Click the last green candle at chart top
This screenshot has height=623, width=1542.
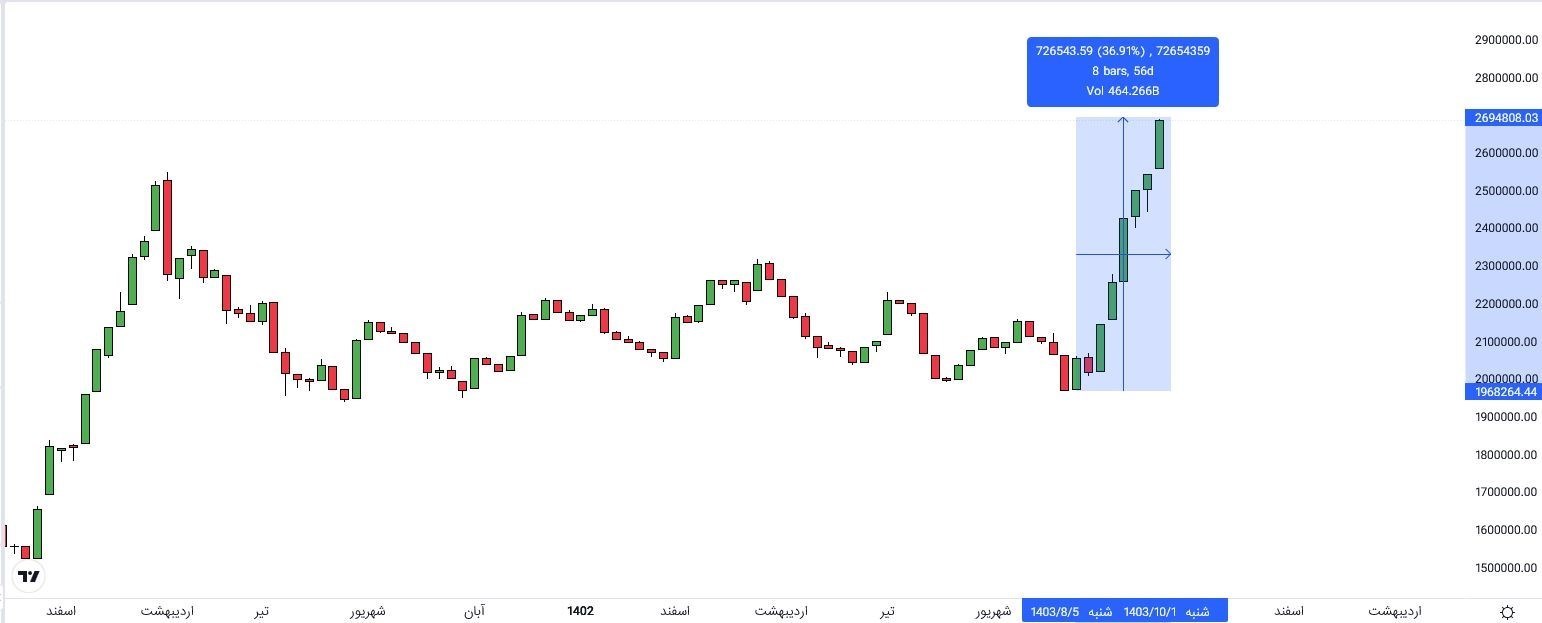(1160, 144)
